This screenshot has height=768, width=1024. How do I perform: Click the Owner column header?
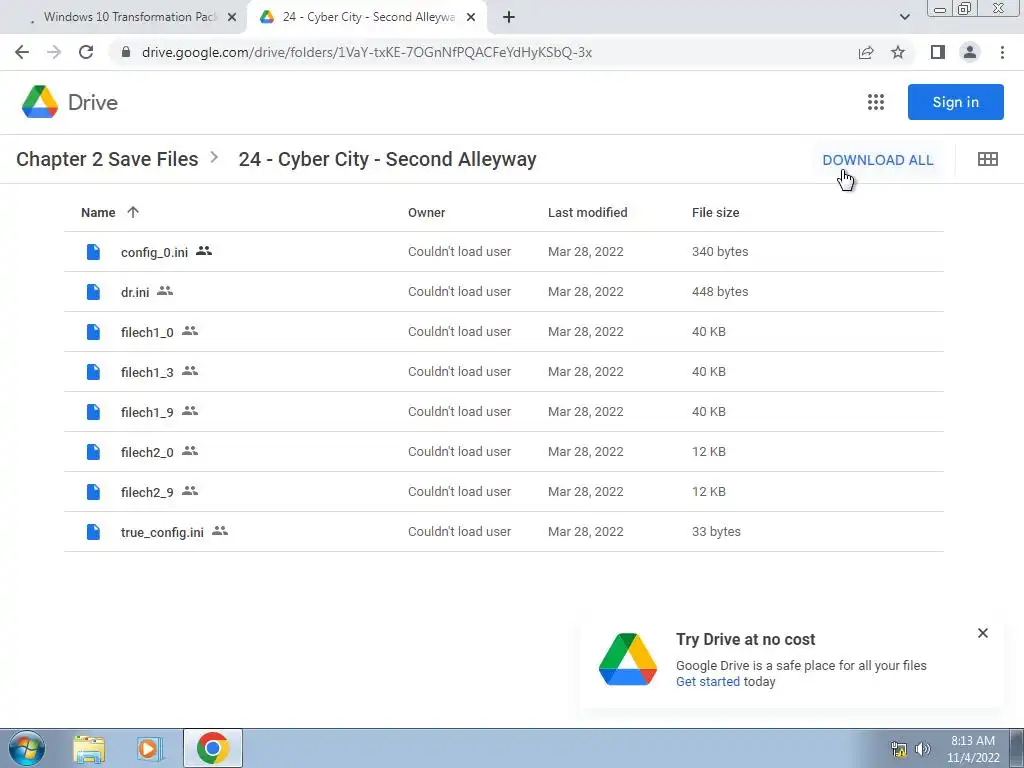(x=426, y=212)
